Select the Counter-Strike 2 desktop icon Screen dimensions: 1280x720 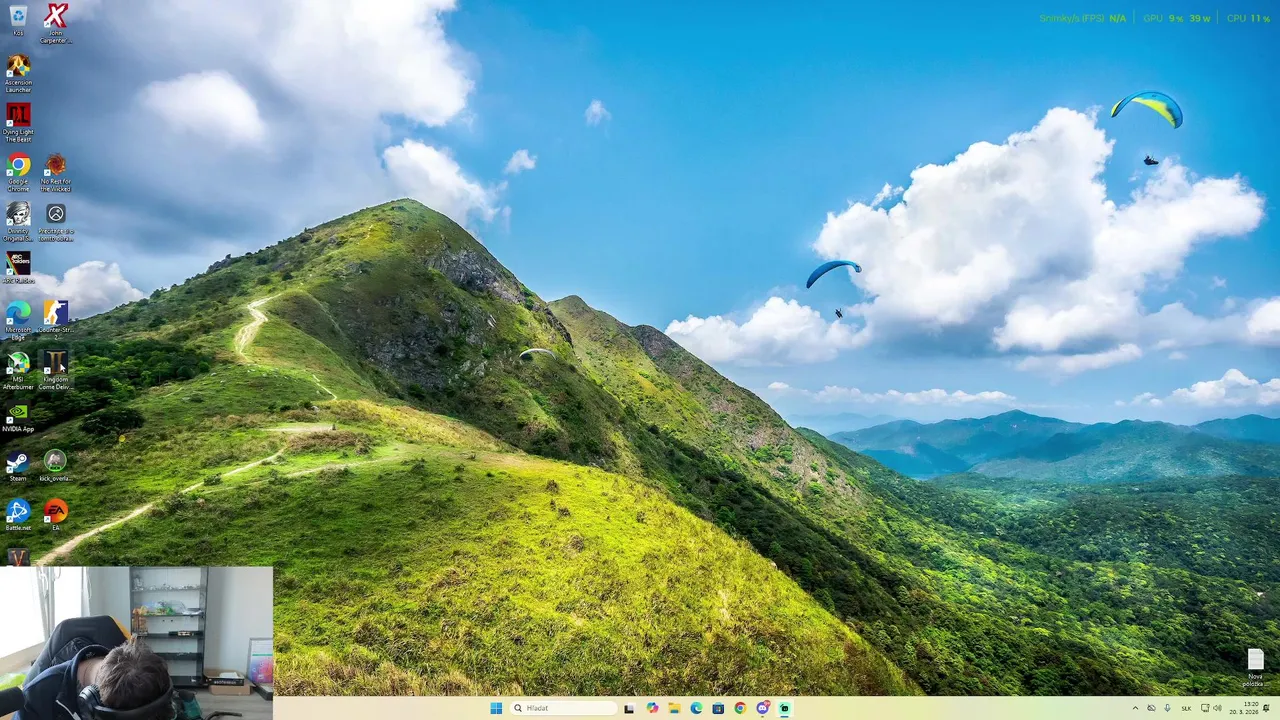(56, 318)
